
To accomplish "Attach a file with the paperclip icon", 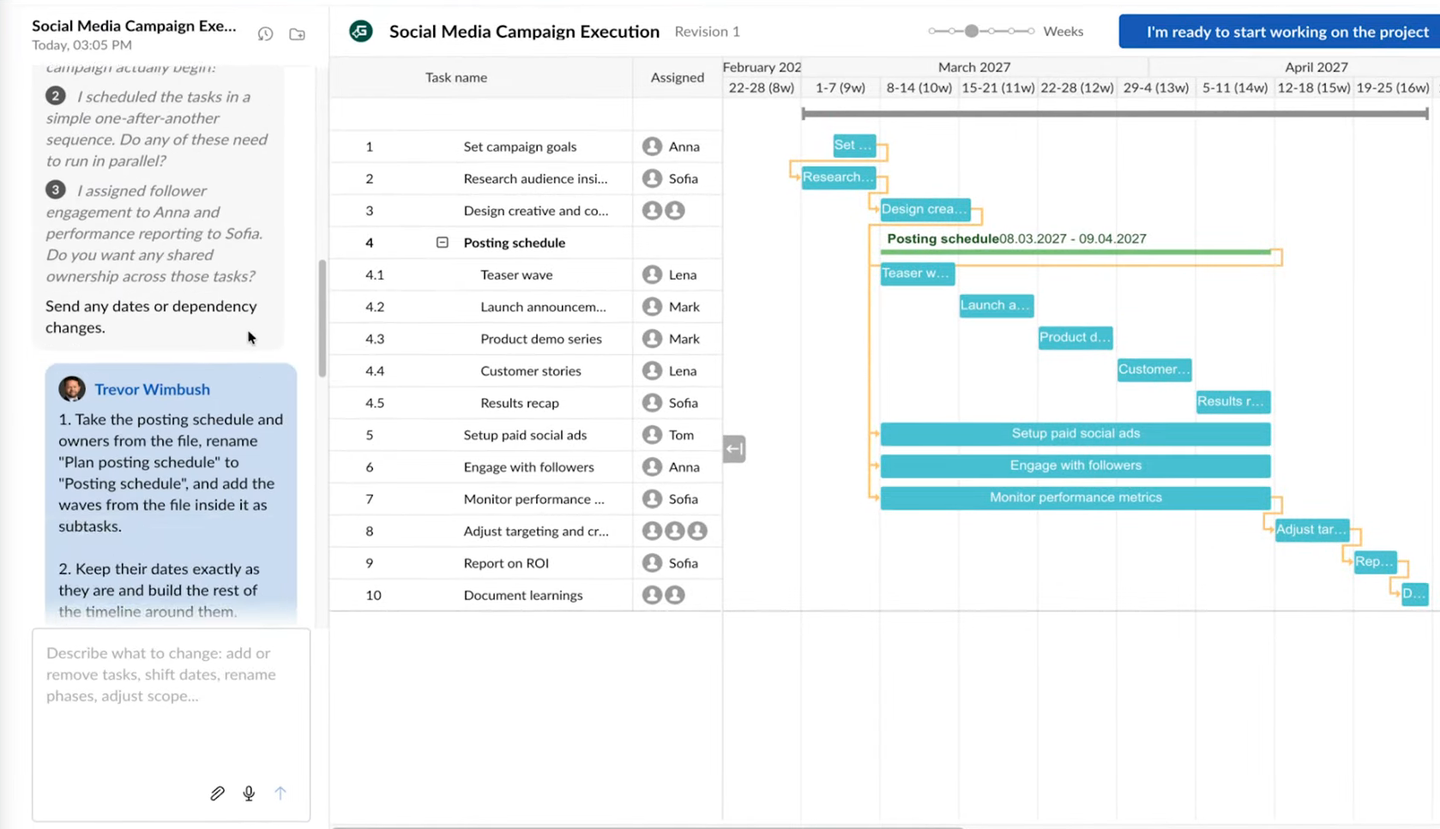I will tap(217, 794).
